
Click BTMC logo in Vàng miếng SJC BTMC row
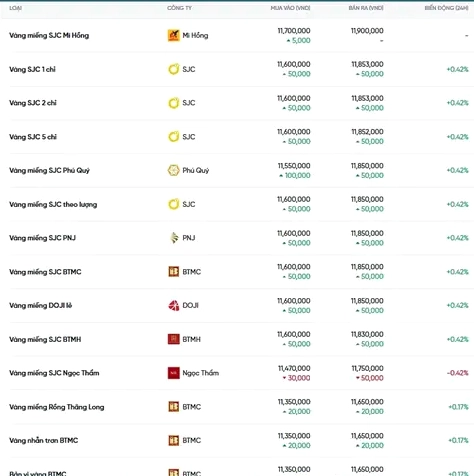point(173,272)
